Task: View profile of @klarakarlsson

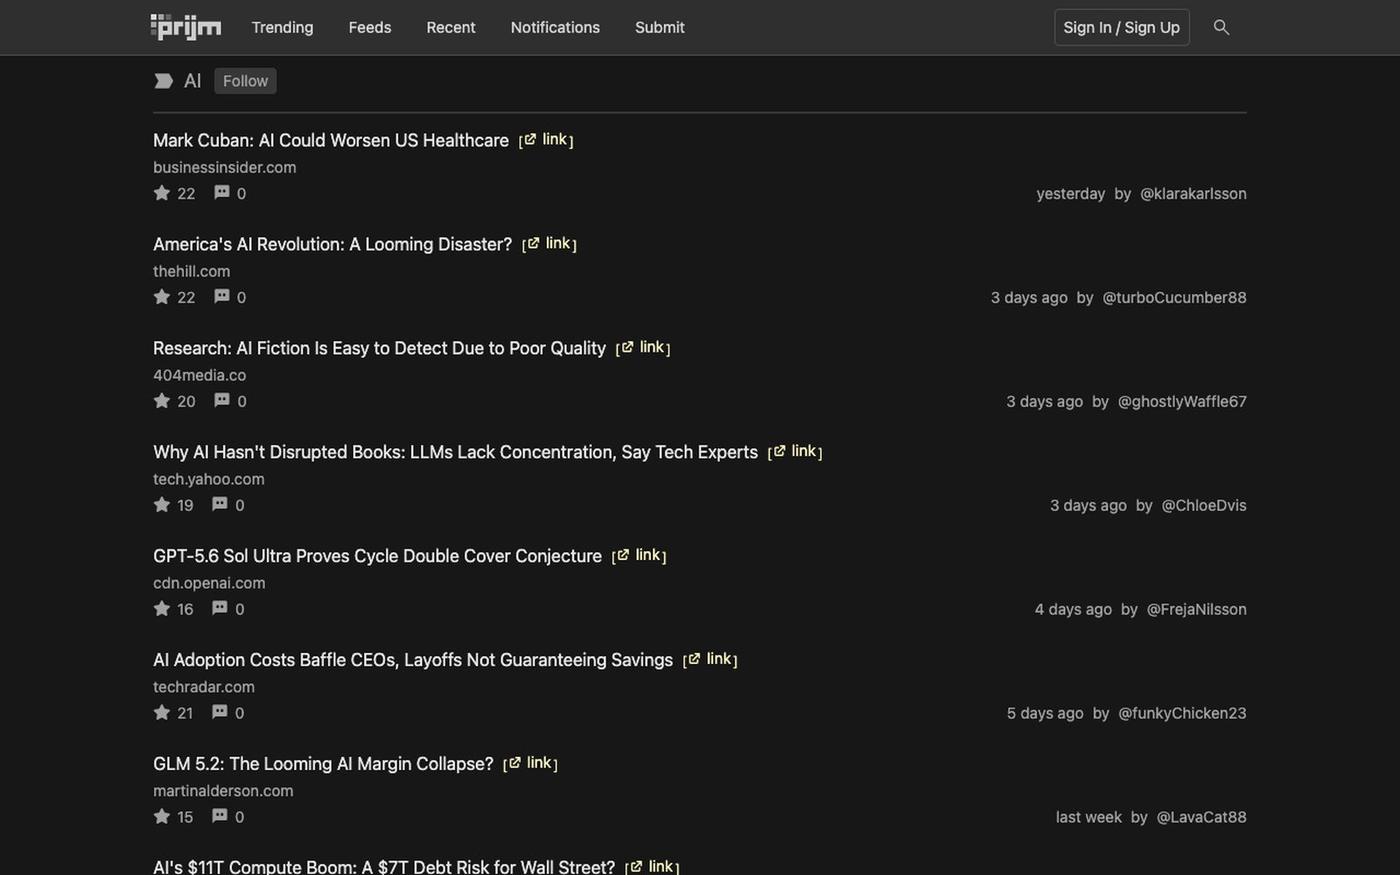Action: 1193,193
